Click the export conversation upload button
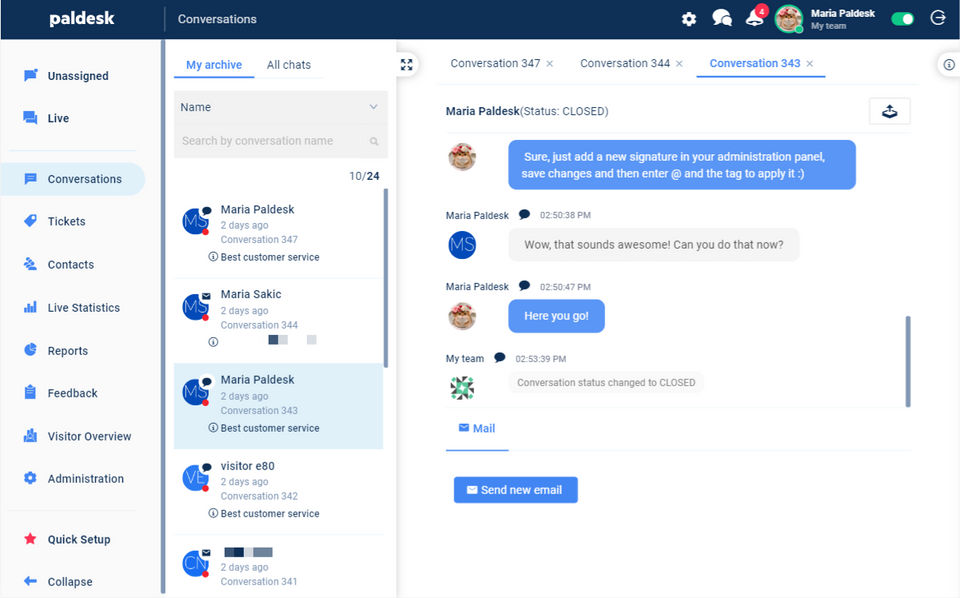960x598 pixels. 890,111
